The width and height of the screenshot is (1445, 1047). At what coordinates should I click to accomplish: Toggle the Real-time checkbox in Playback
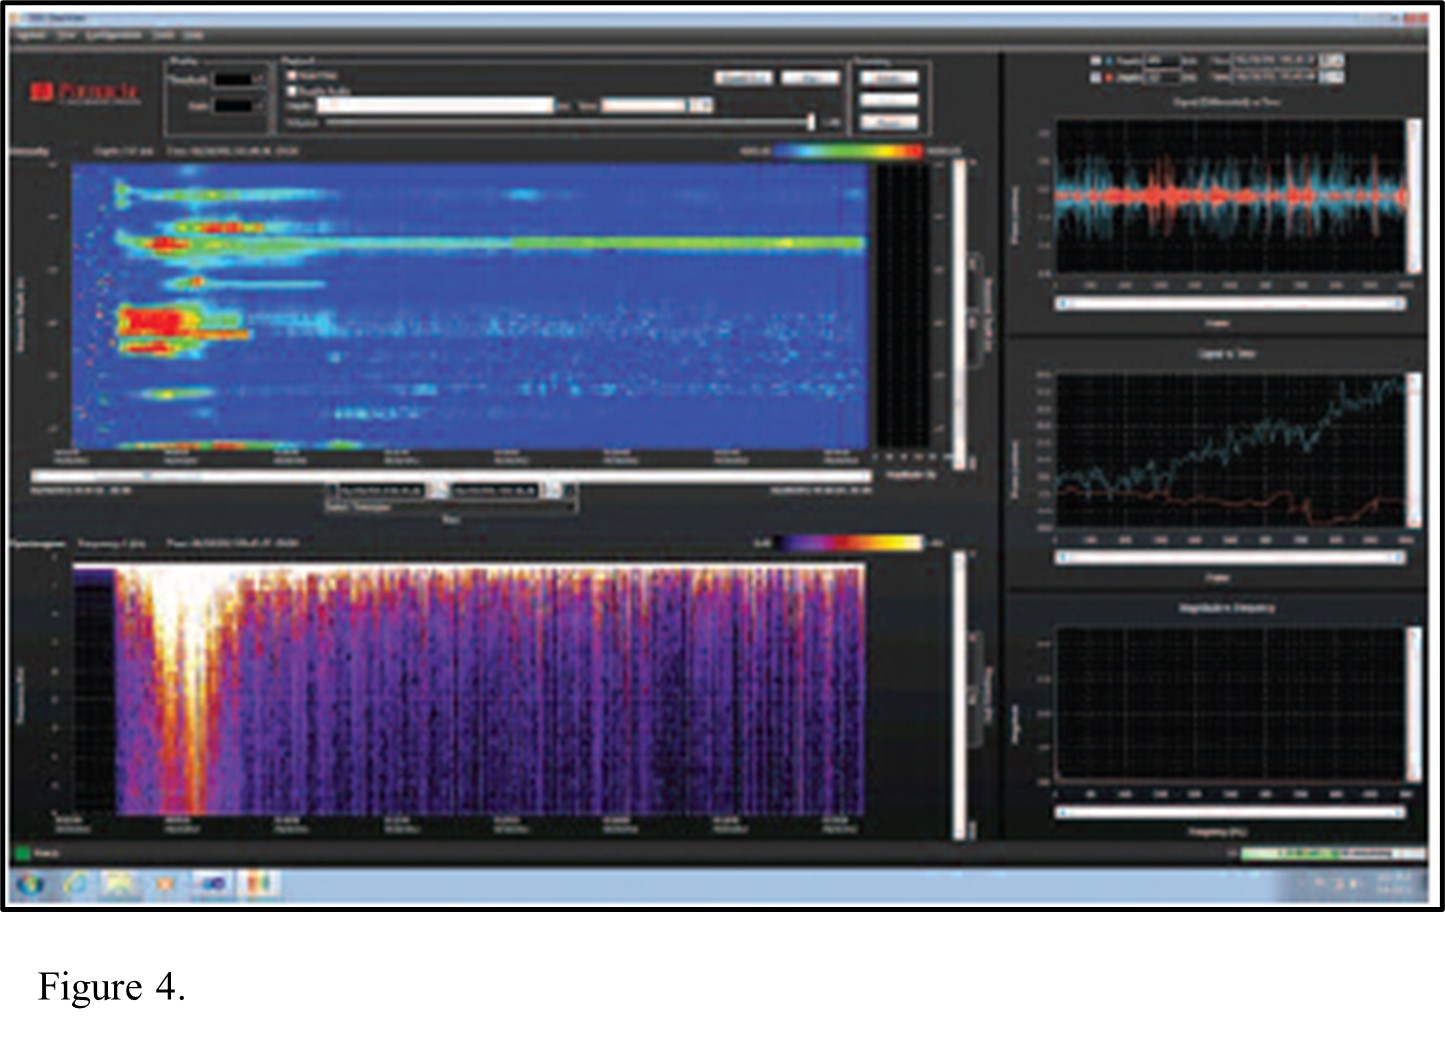pos(292,76)
